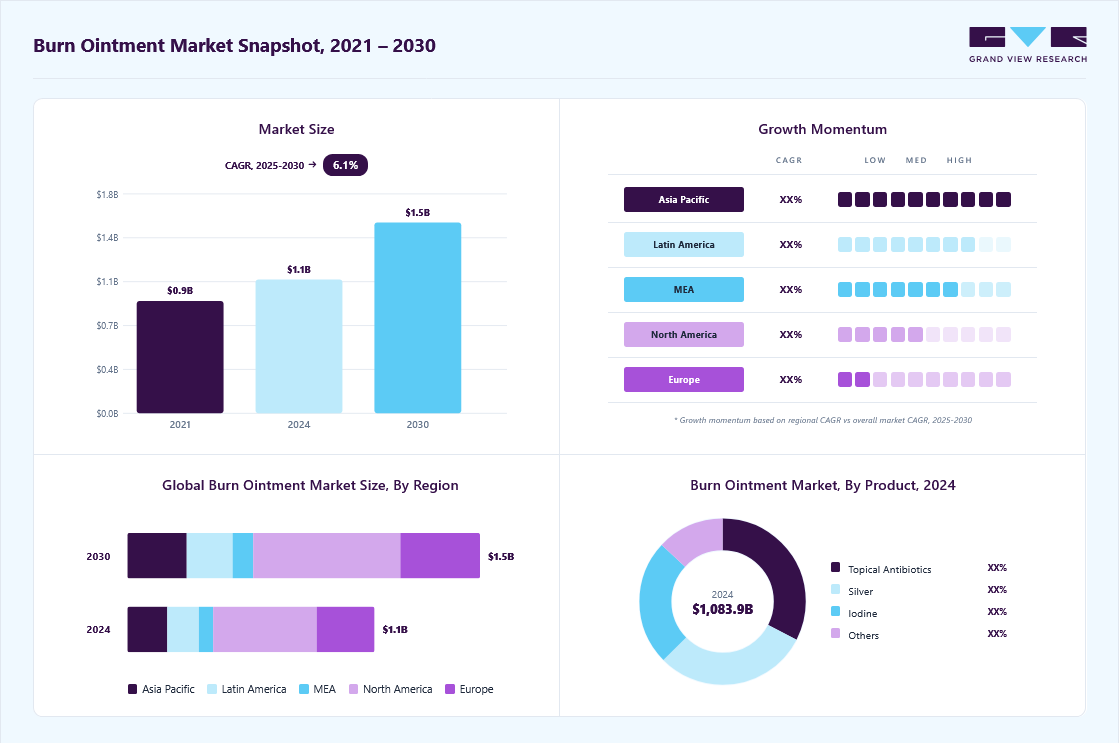Click the Europe legend swatch below region chart

(450, 689)
